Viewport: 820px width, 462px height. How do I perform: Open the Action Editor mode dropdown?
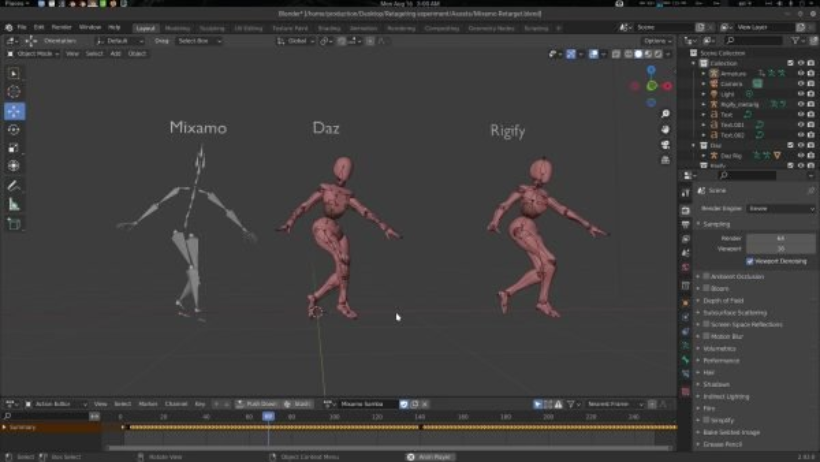point(56,404)
